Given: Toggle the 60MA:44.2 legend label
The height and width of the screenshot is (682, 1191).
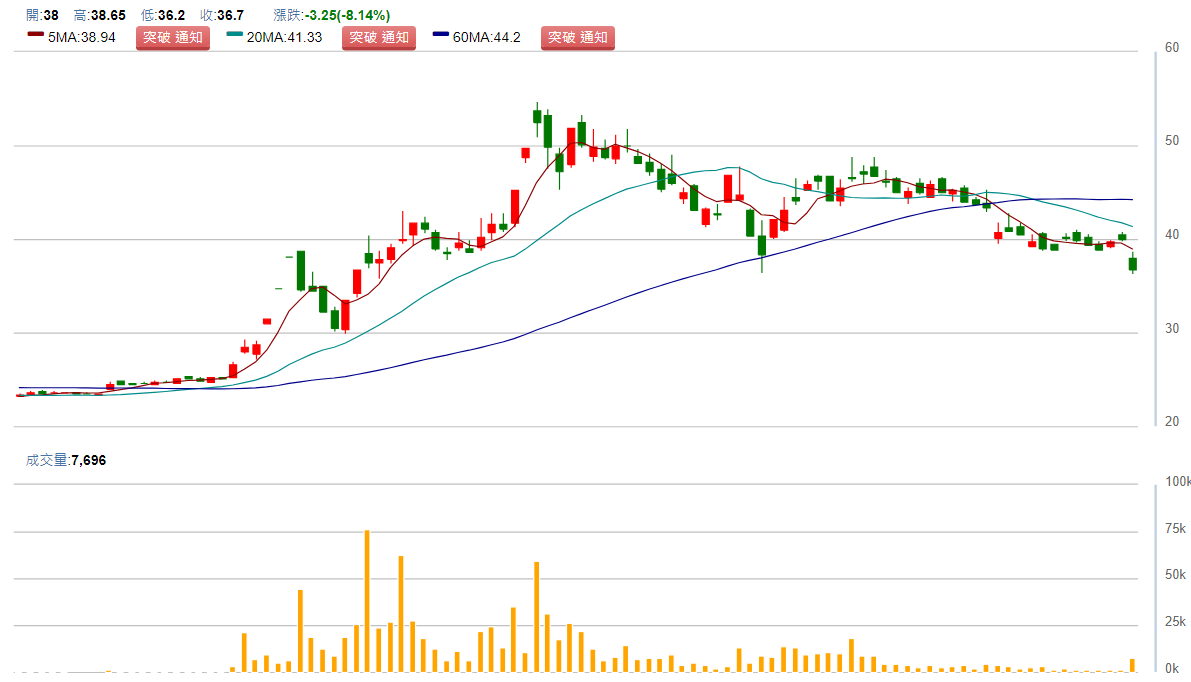Looking at the screenshot, I should [x=487, y=38].
